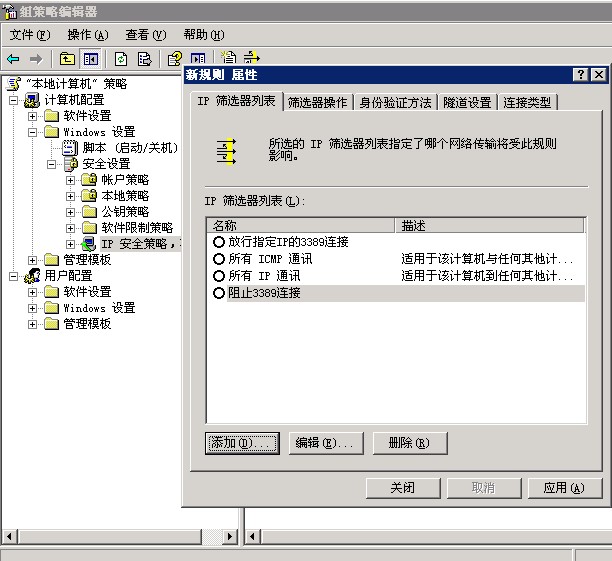
Task: Click the Up One Level folder icon
Action: coord(67,59)
